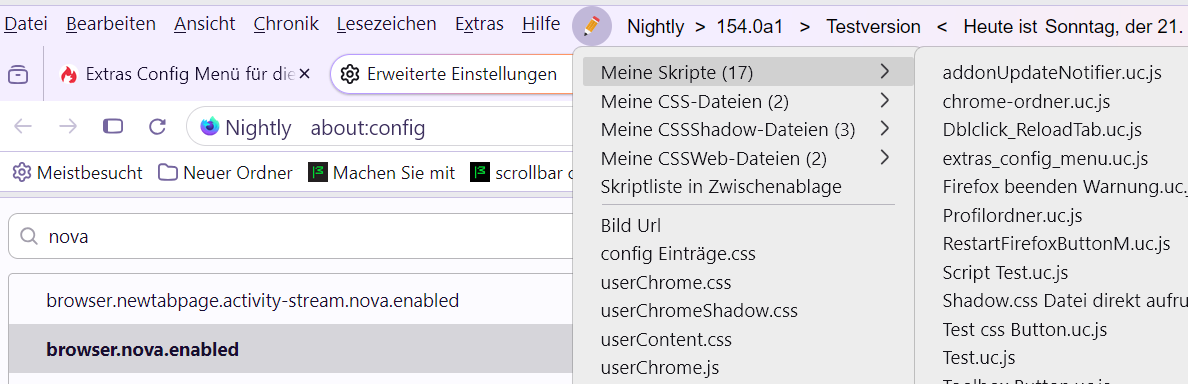Expand Meine Skripte (17) submenu arrow

pyautogui.click(x=884, y=71)
